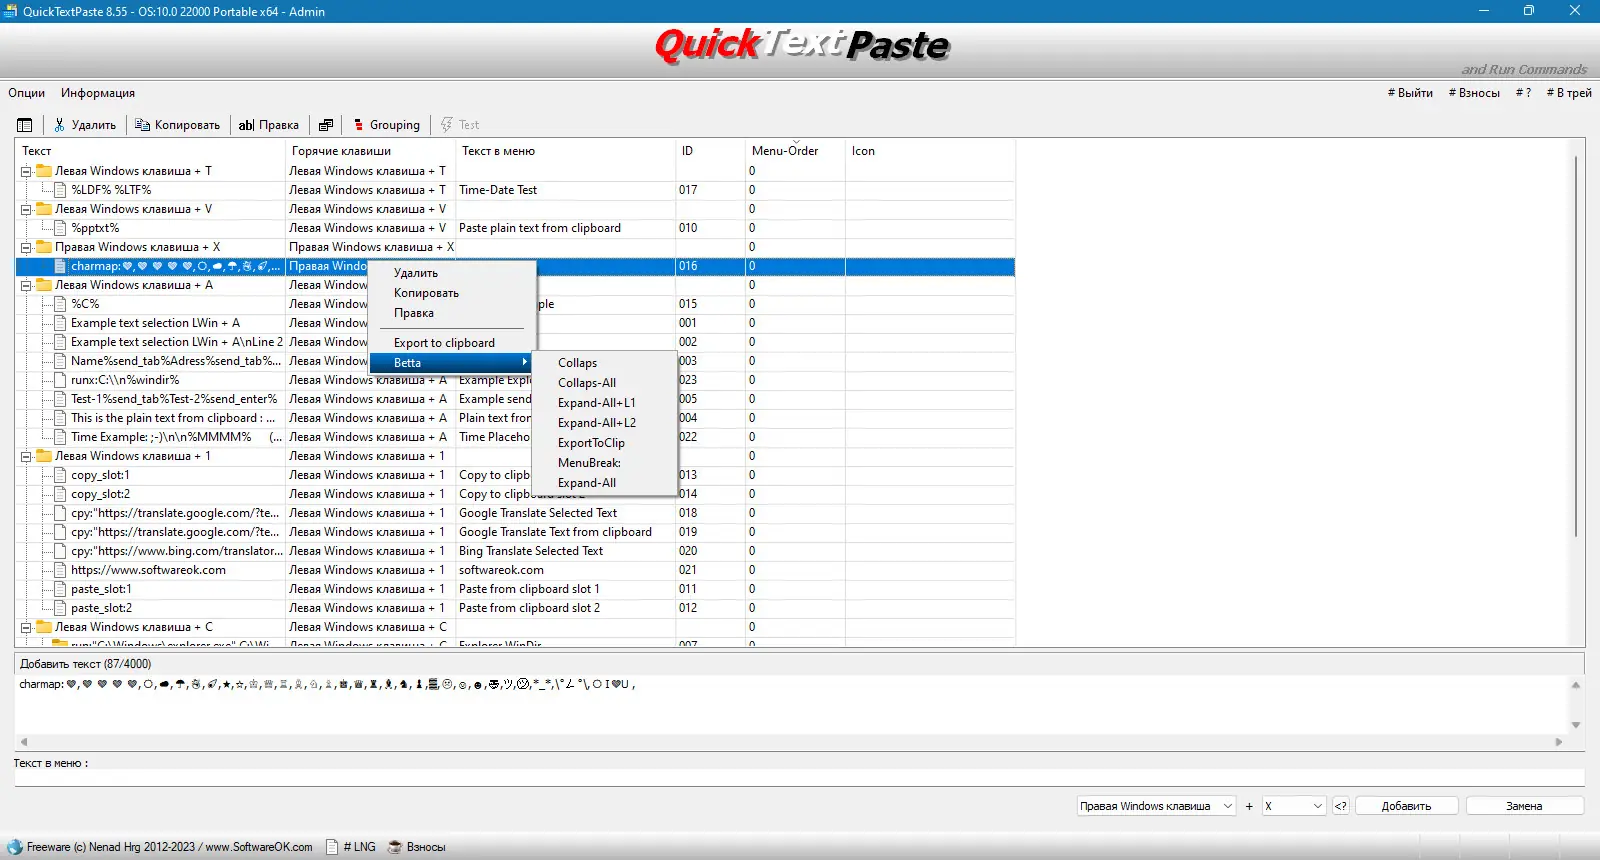This screenshot has width=1600, height=860.
Task: Click the Замена button
Action: tap(1524, 806)
